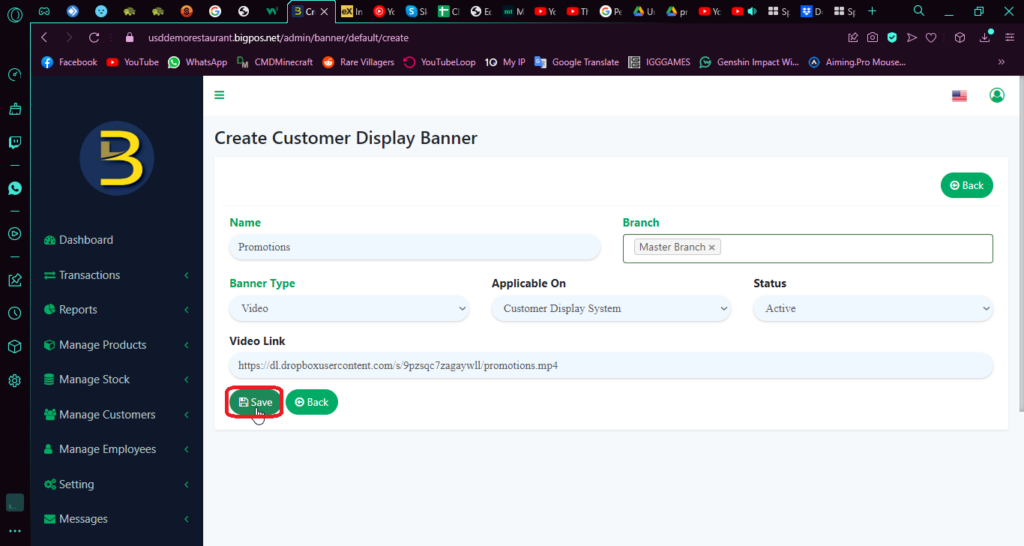Open the Facebook bookmark

point(69,63)
